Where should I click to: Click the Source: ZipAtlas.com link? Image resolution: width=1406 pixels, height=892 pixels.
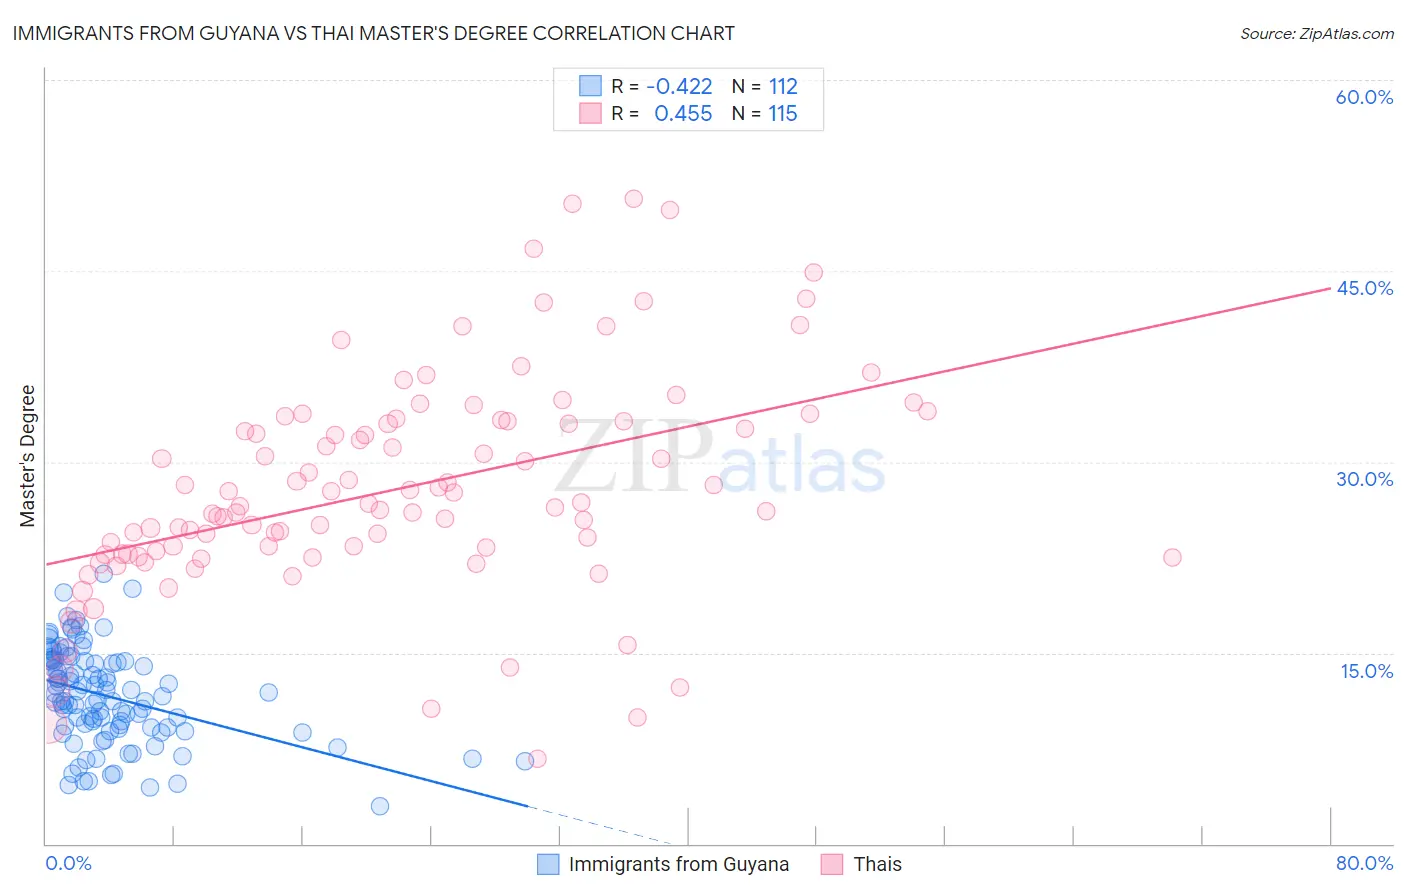[x=1317, y=33]
